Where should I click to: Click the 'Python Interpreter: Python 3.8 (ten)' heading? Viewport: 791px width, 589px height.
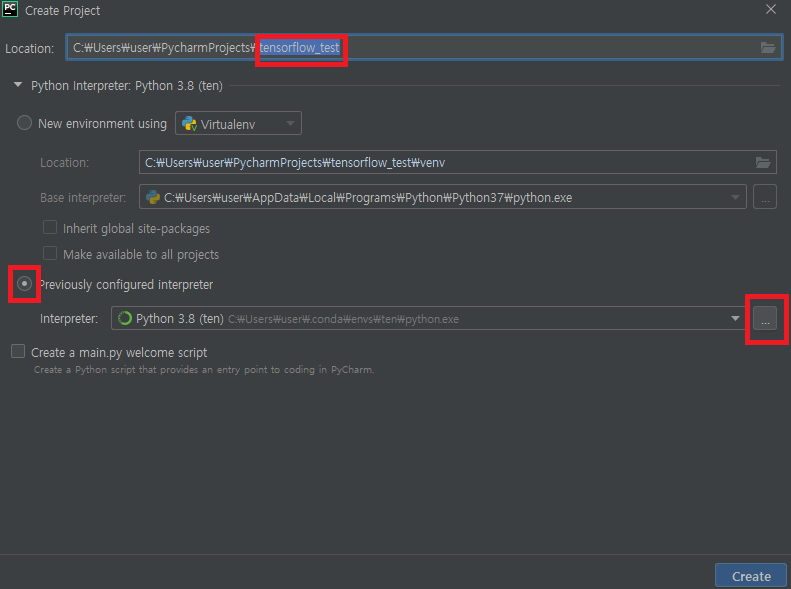click(x=127, y=86)
